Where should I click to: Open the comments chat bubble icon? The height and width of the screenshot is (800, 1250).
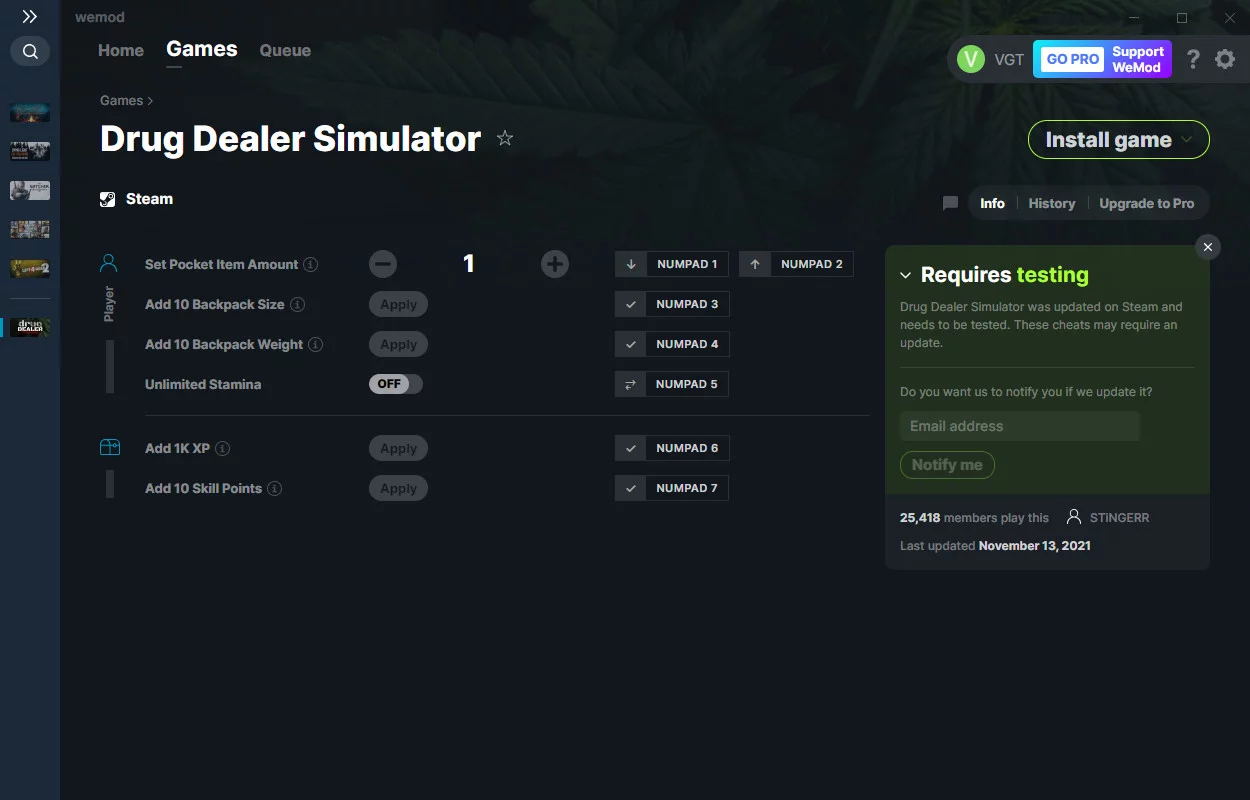coord(950,203)
